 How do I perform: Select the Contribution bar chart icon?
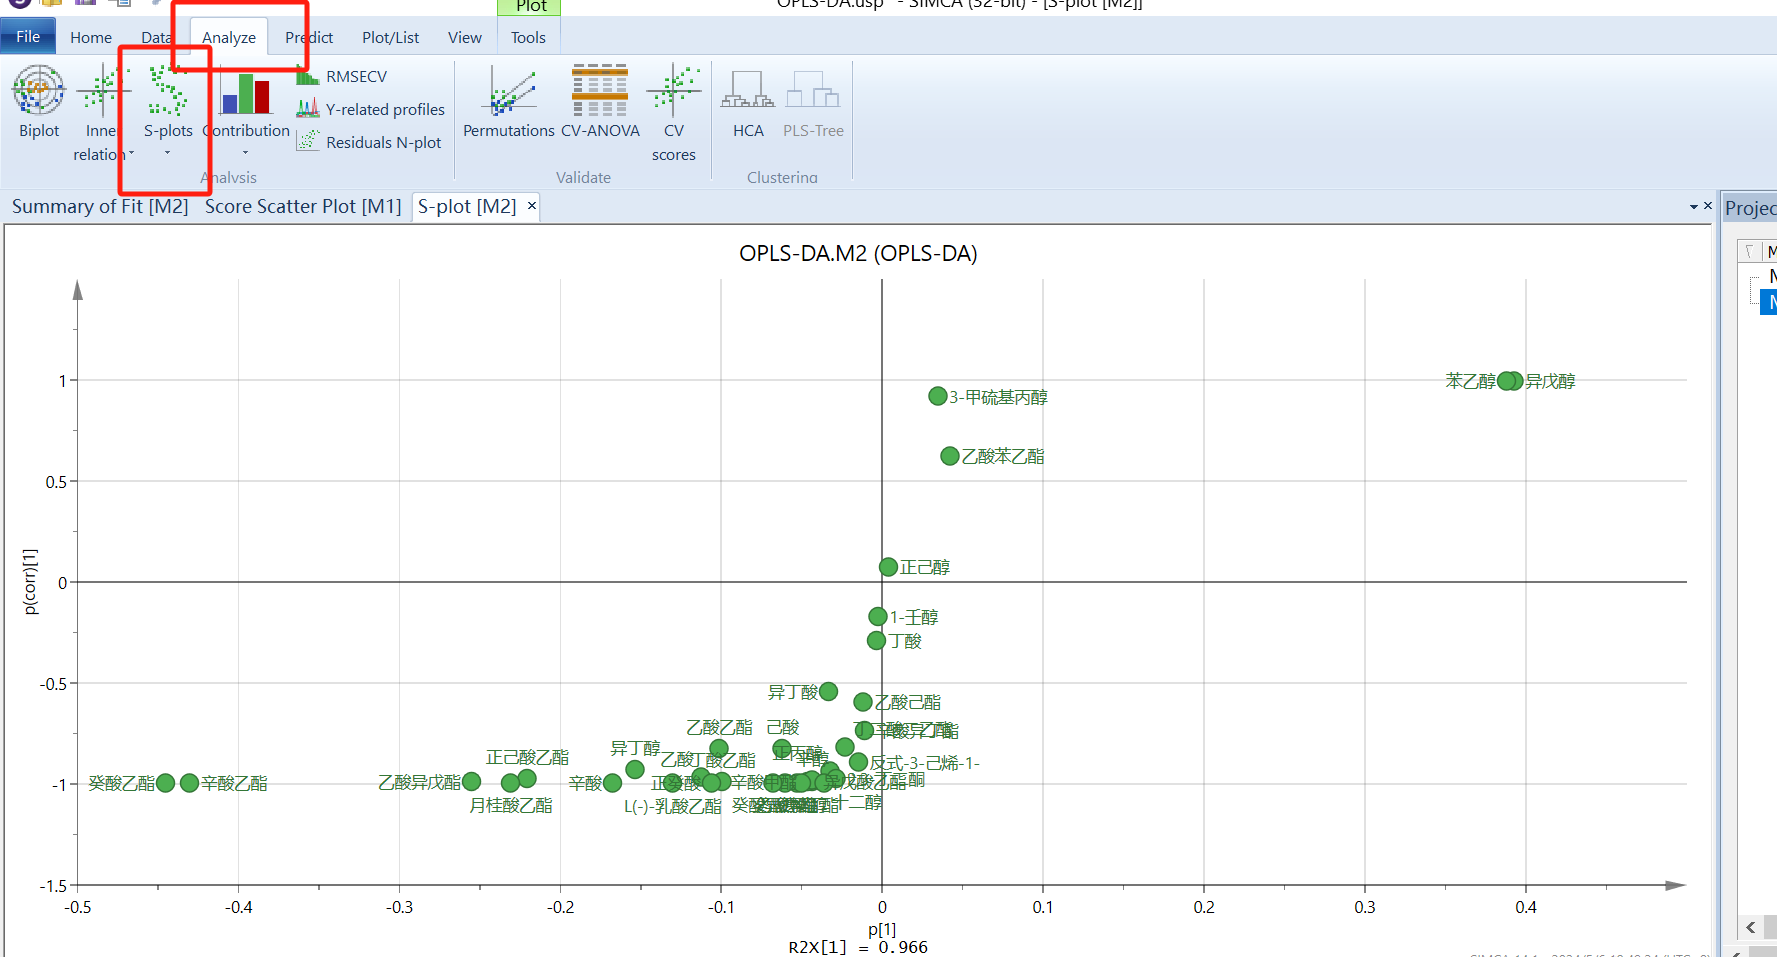click(246, 94)
